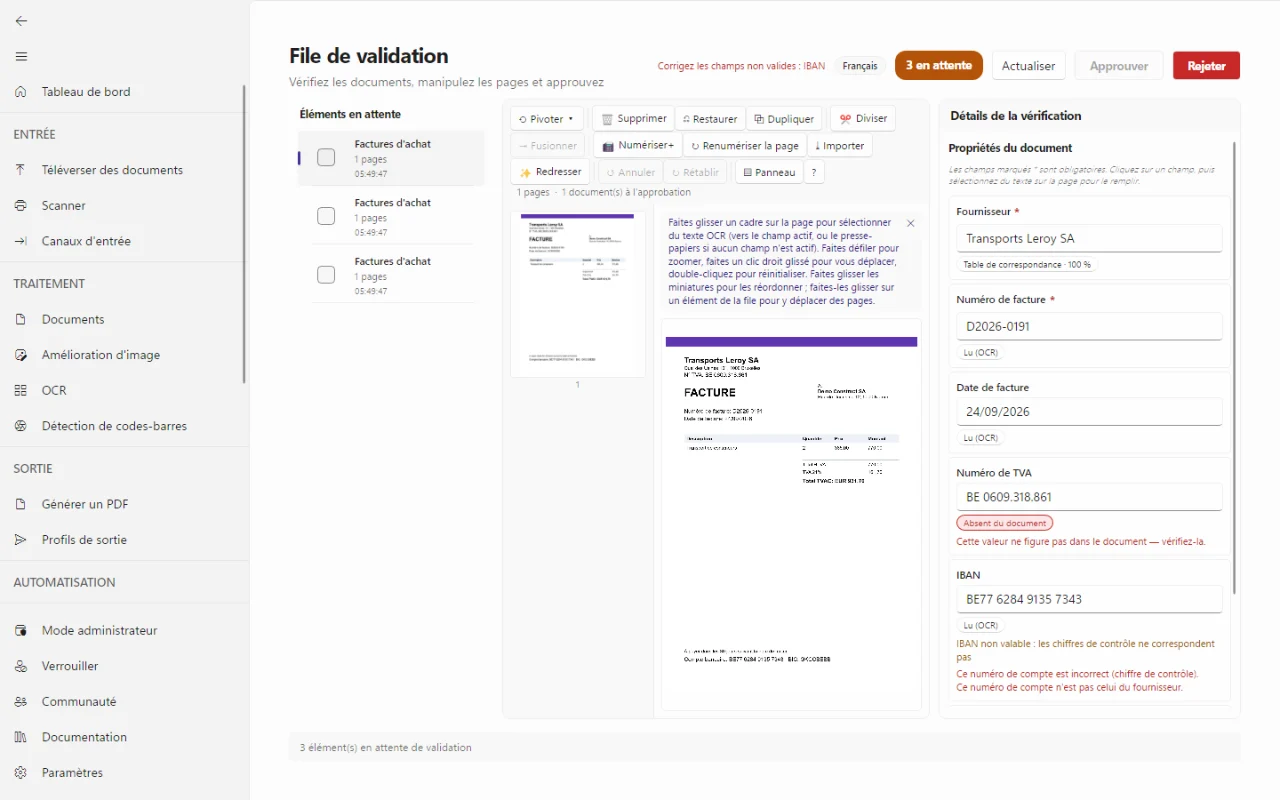The width and height of the screenshot is (1280, 800).
Task: Click the 3 en attente badge
Action: [x=939, y=66]
